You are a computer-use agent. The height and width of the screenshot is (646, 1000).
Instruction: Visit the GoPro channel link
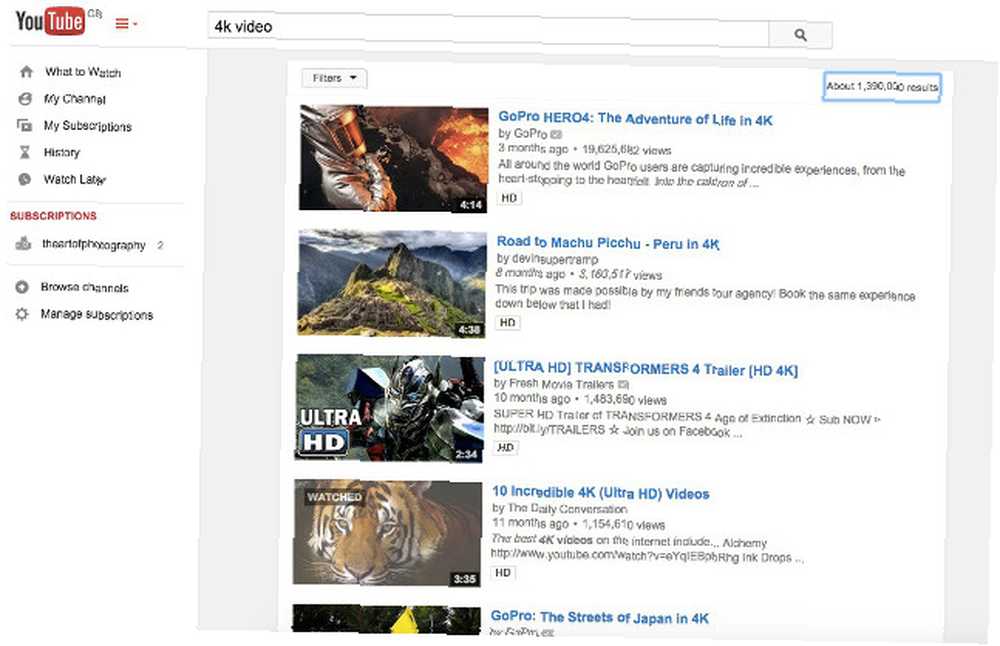pyautogui.click(x=531, y=133)
